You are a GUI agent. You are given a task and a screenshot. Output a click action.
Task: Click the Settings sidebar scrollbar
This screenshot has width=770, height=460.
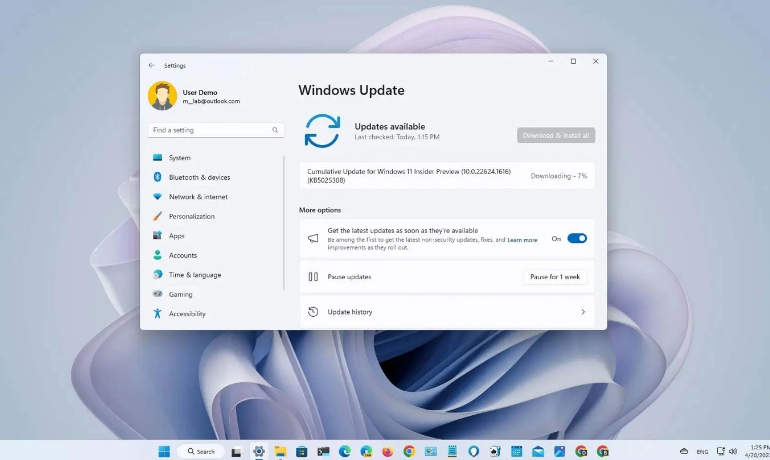click(x=284, y=222)
